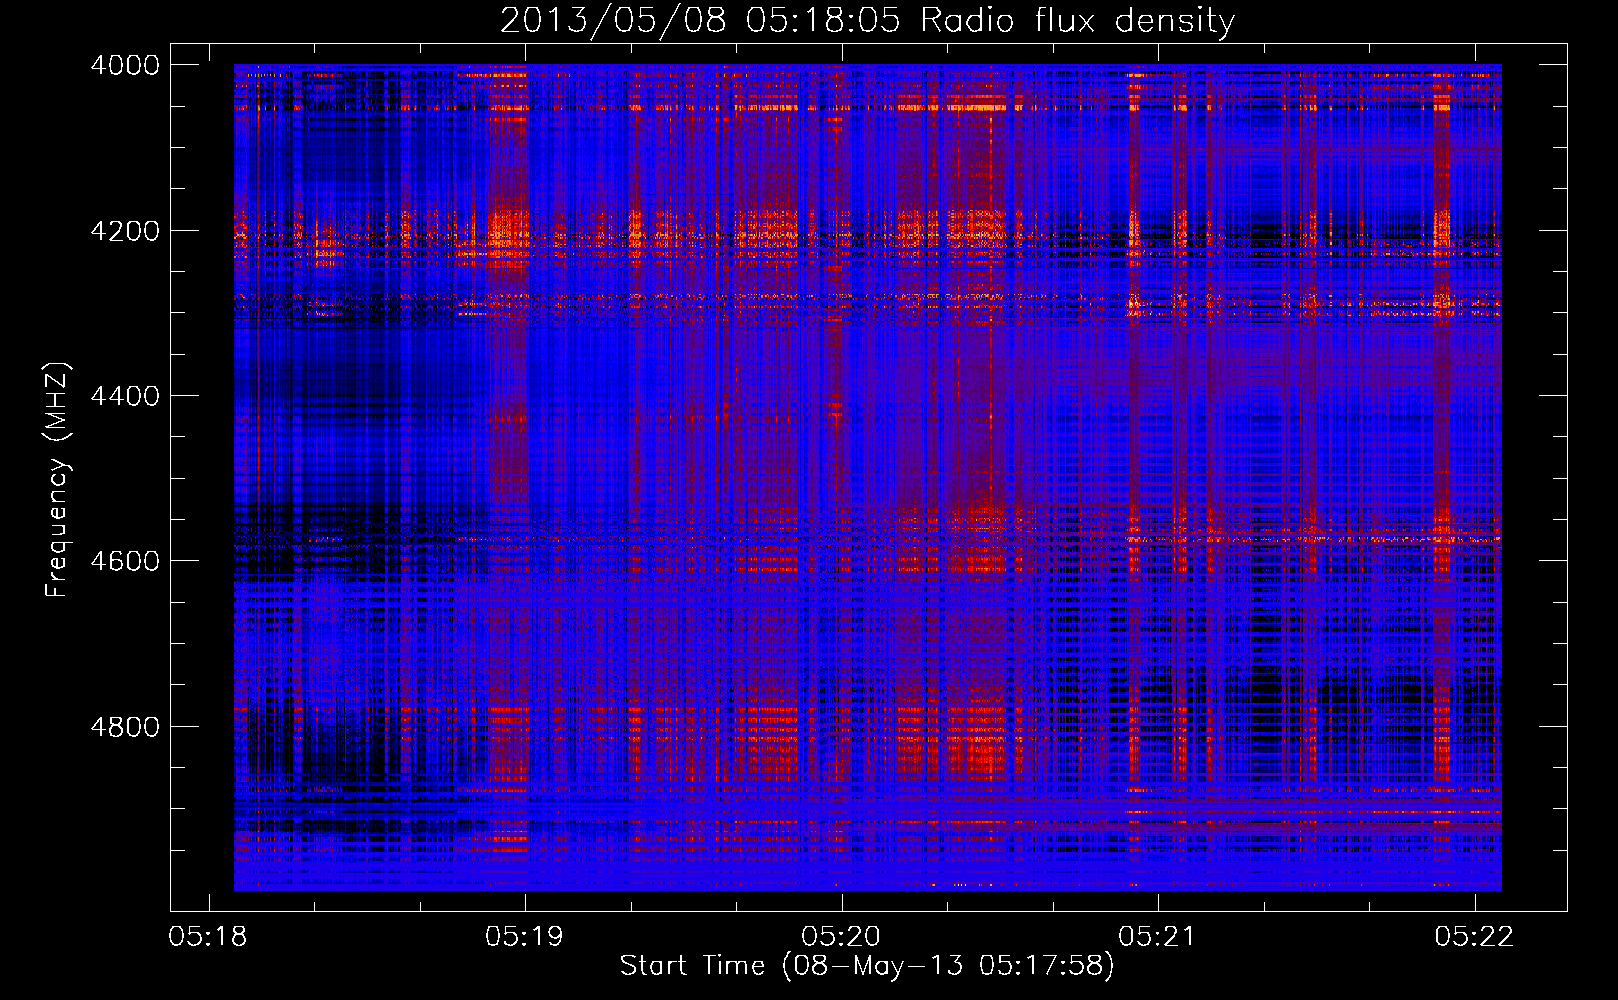The image size is (1618, 1000).
Task: Click the 05:22 time tick label
Action: 1474,937
